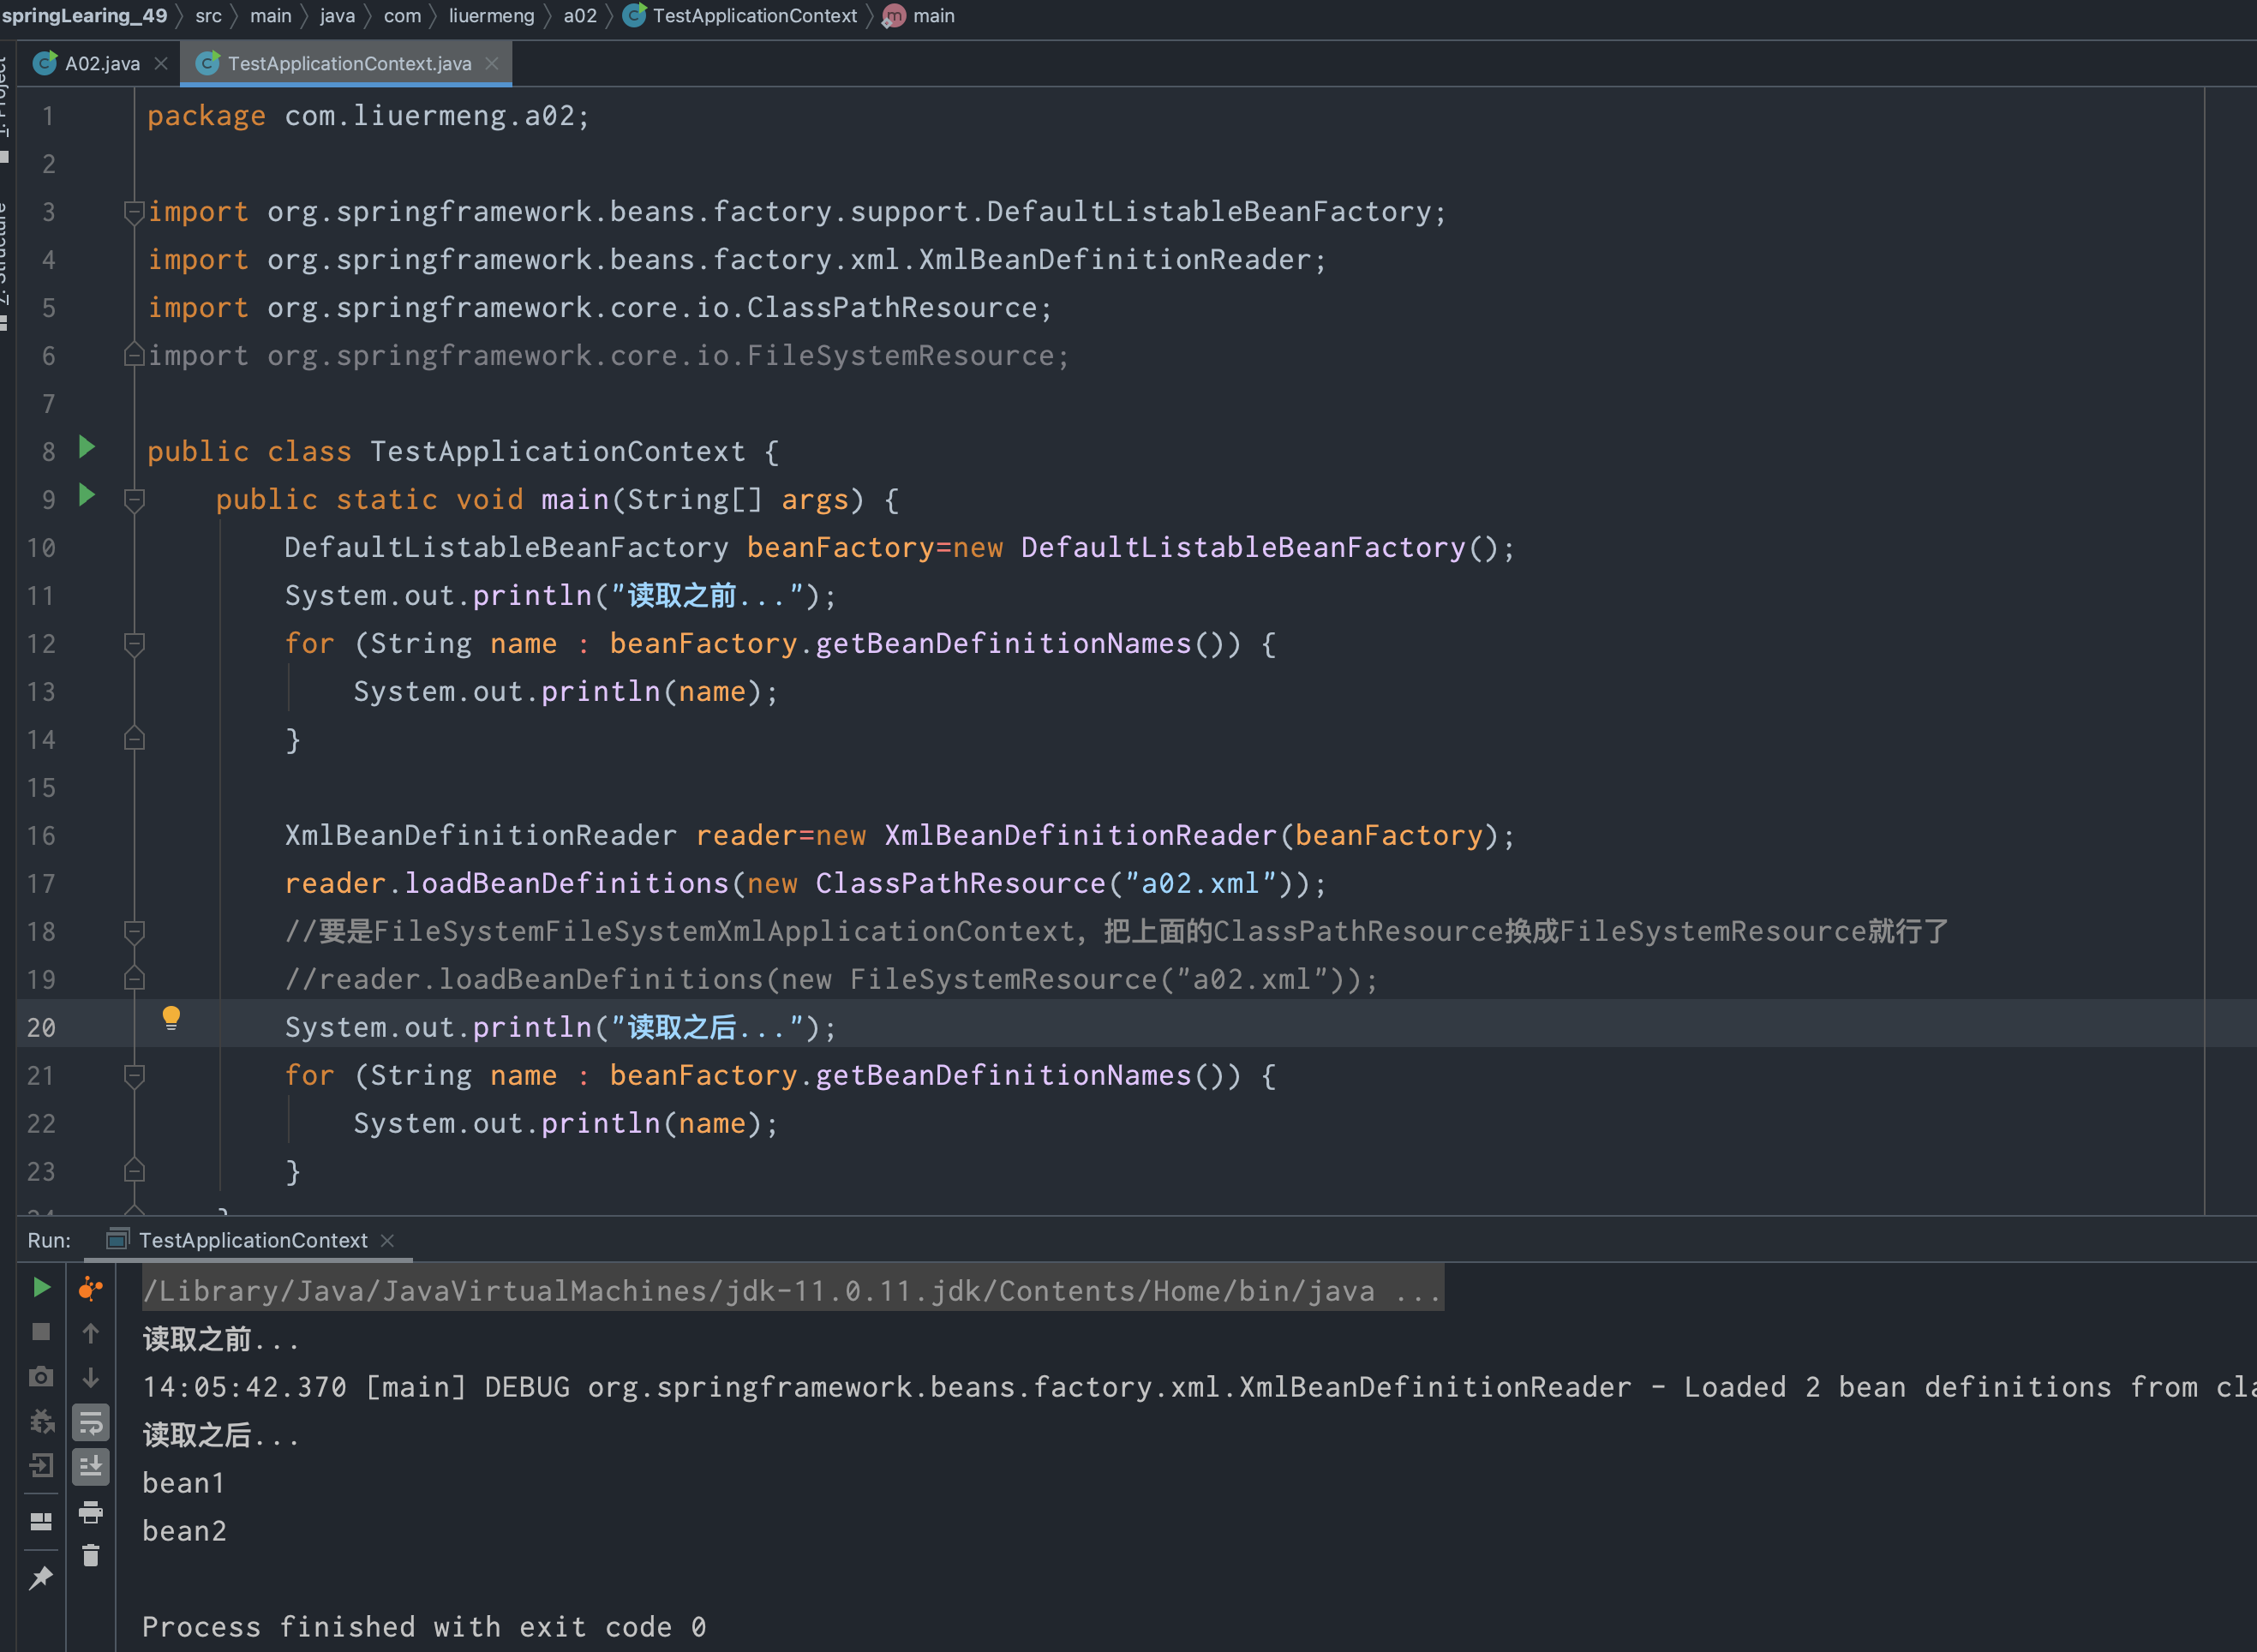
Task: Click the Print console output icon
Action: [91, 1512]
